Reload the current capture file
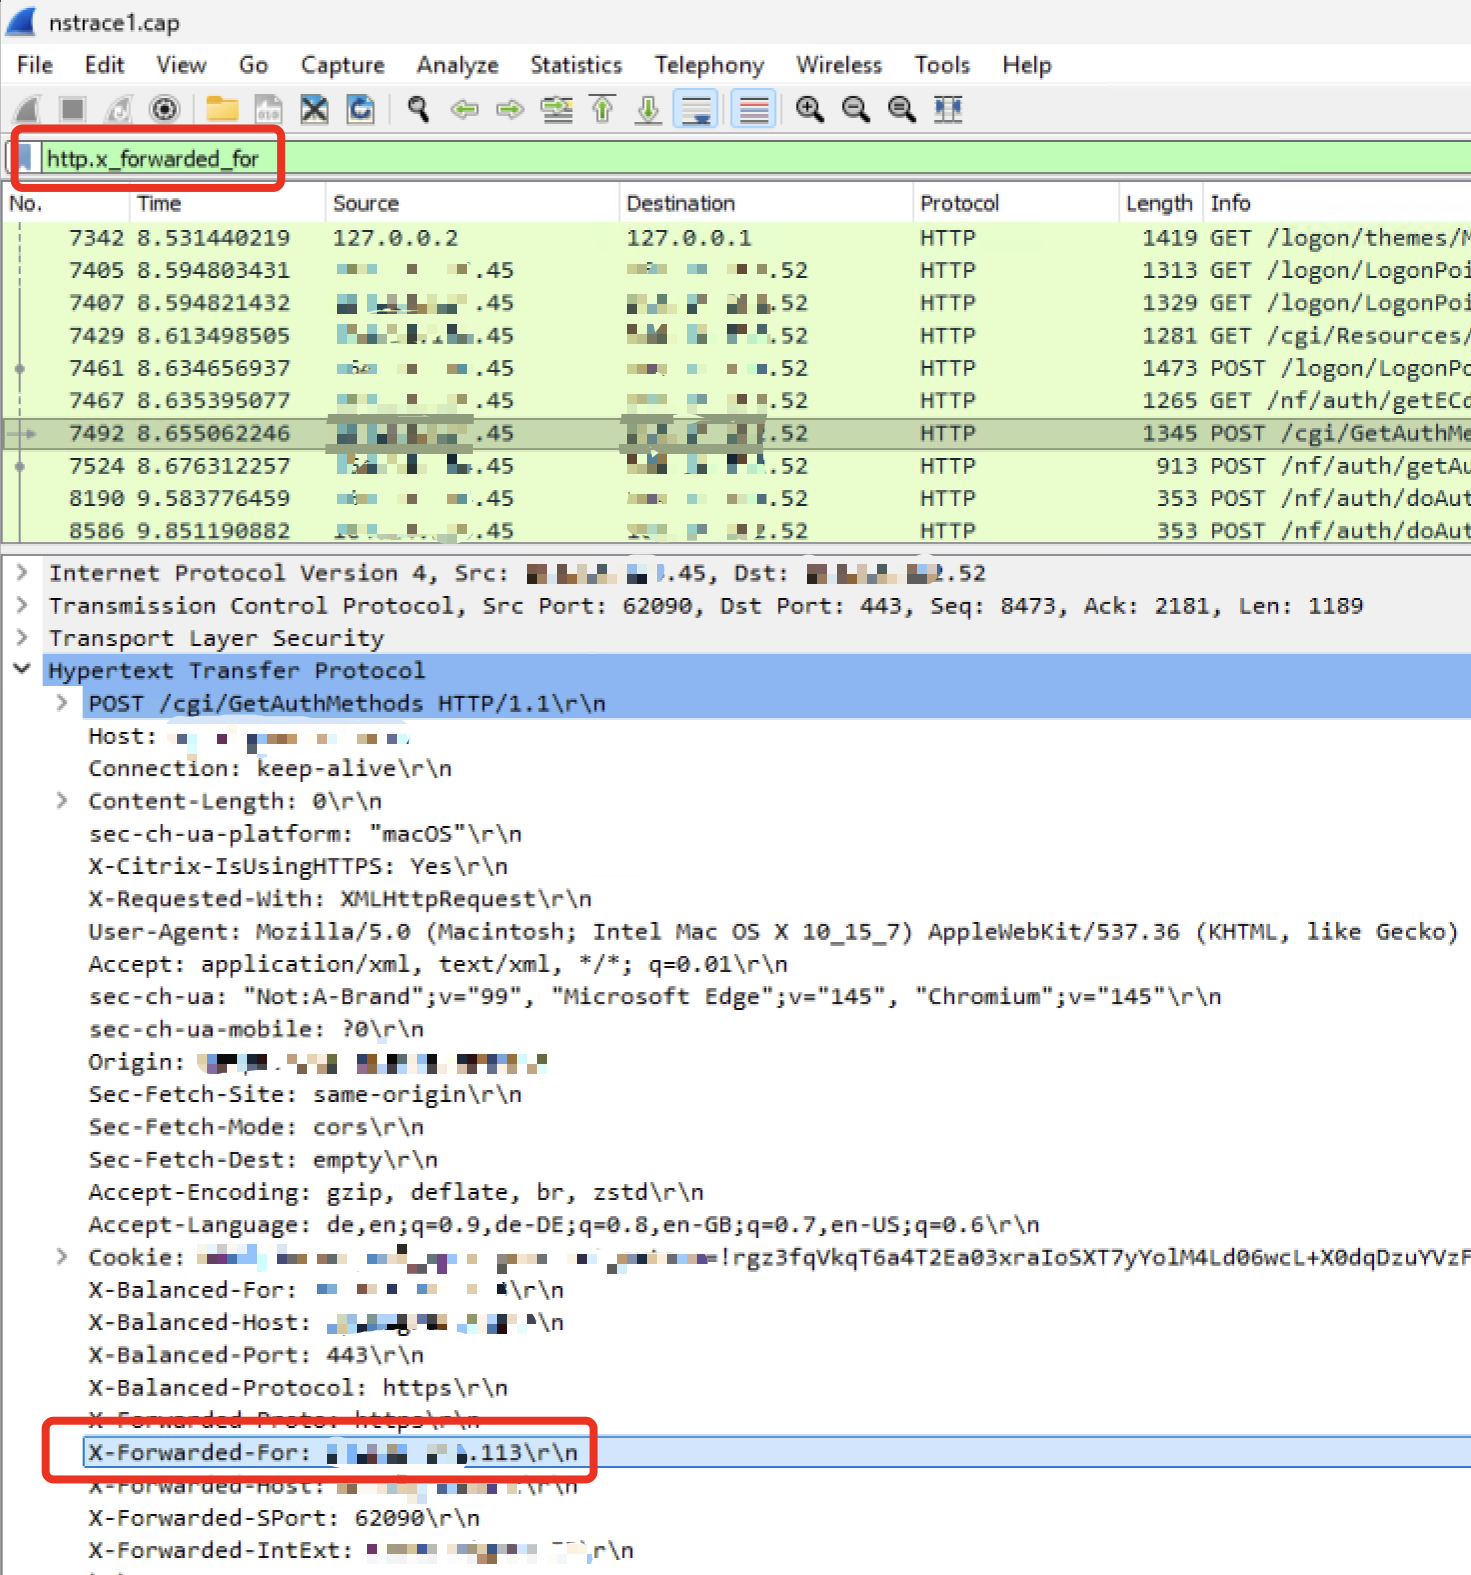 pyautogui.click(x=360, y=109)
